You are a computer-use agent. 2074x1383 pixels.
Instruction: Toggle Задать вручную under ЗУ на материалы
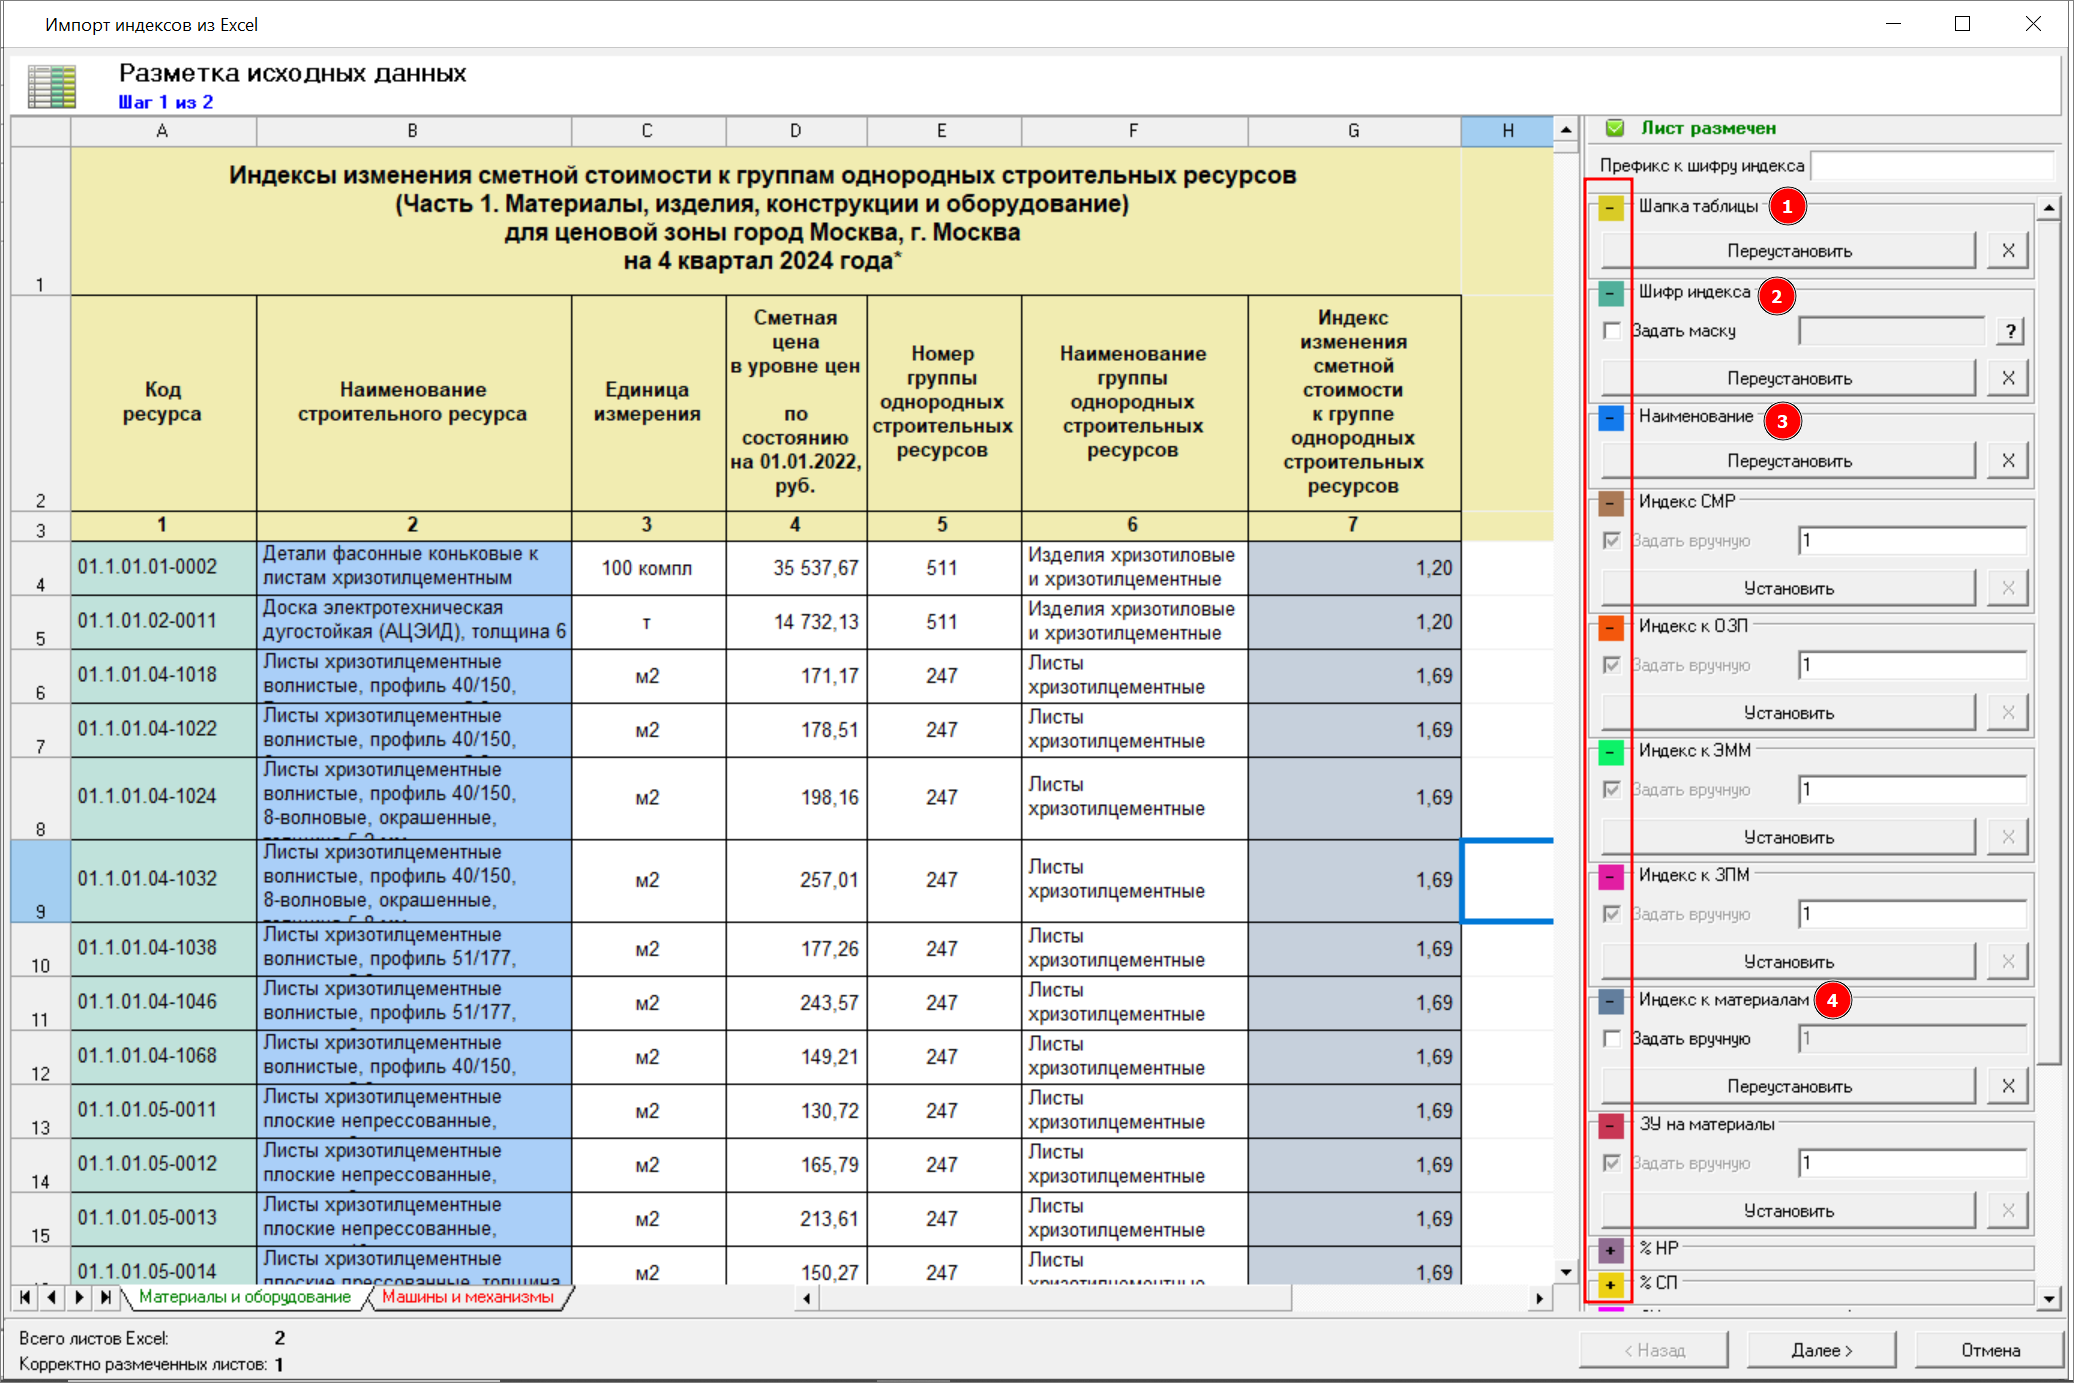pos(1611,1163)
